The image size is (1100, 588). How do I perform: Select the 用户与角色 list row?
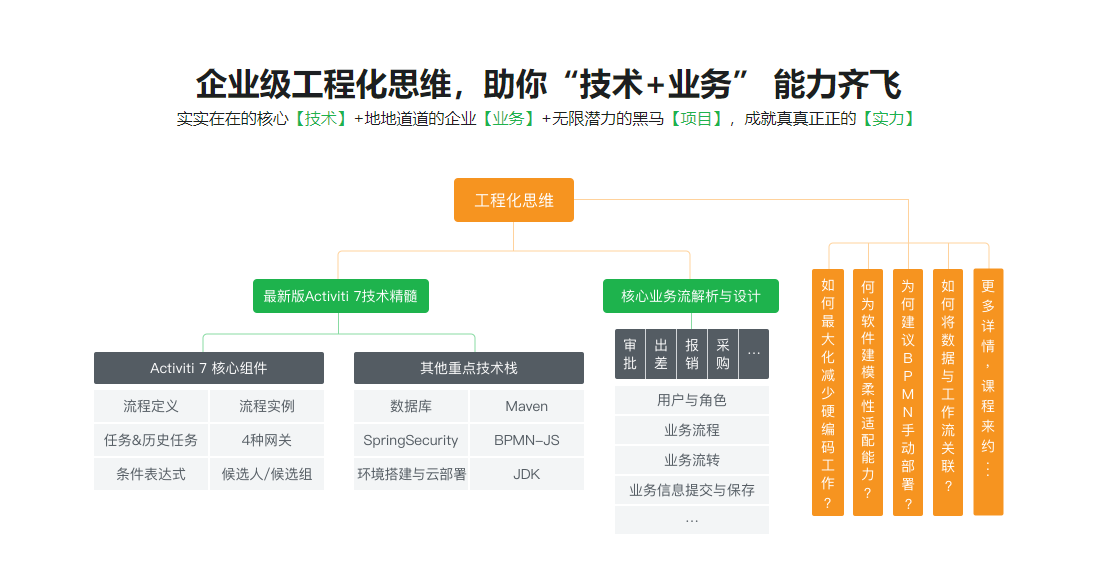point(691,399)
